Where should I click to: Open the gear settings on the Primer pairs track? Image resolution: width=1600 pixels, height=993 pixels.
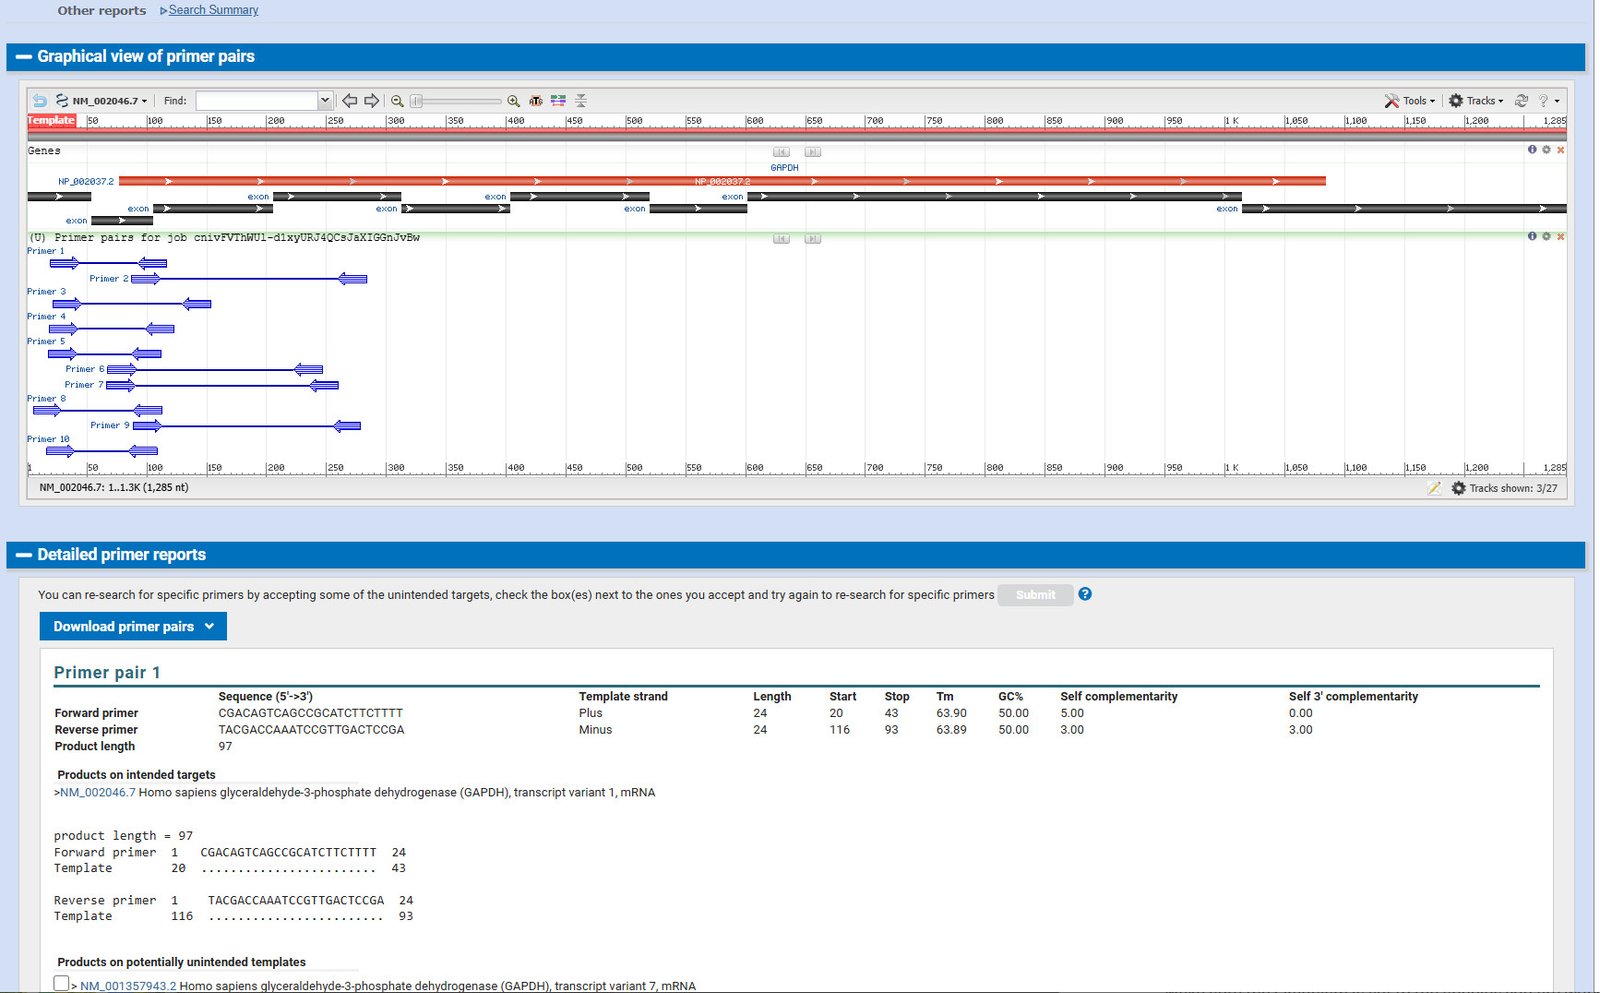tap(1546, 236)
